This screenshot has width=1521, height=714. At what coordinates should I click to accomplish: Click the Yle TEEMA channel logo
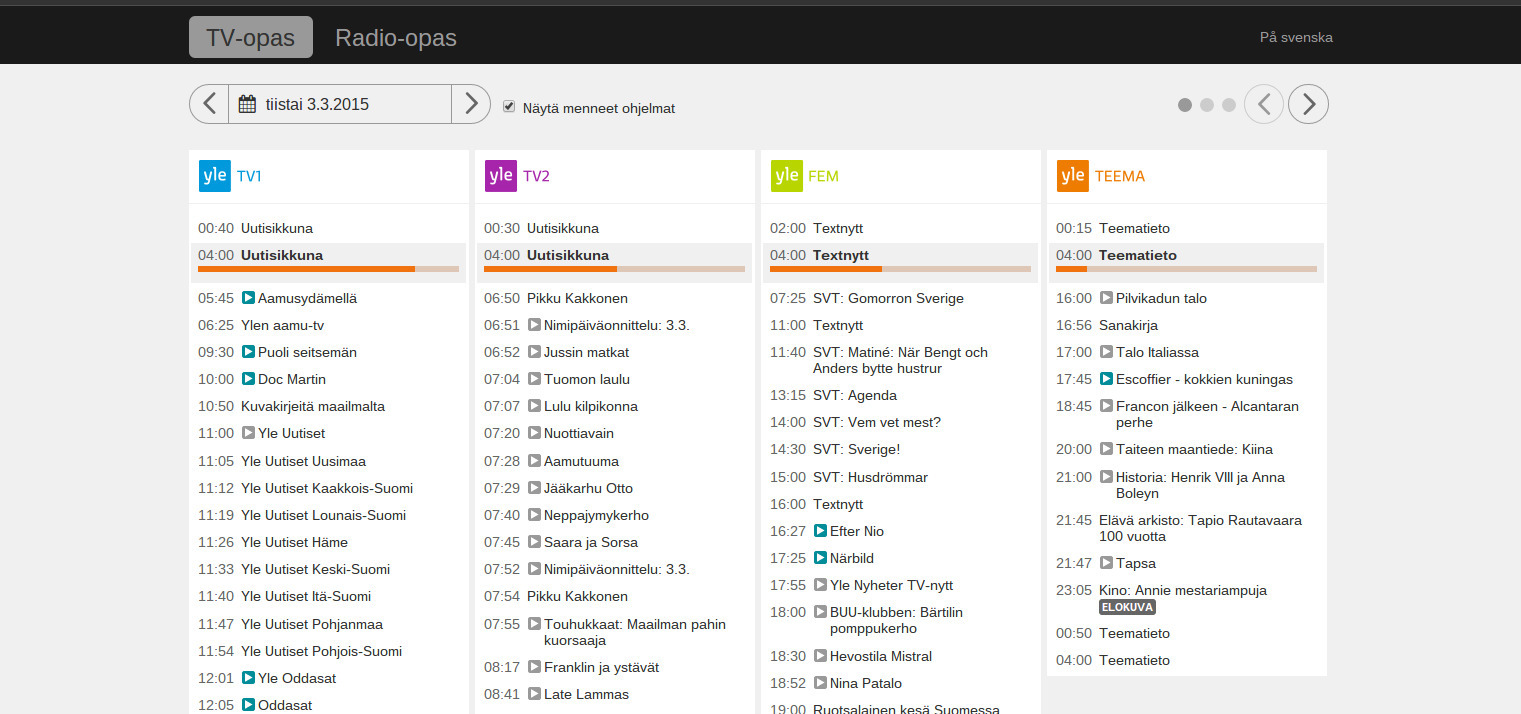[1073, 176]
